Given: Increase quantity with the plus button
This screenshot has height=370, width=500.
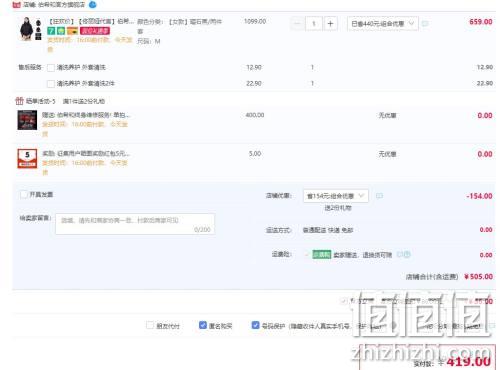Looking at the screenshot, I should (330, 24).
